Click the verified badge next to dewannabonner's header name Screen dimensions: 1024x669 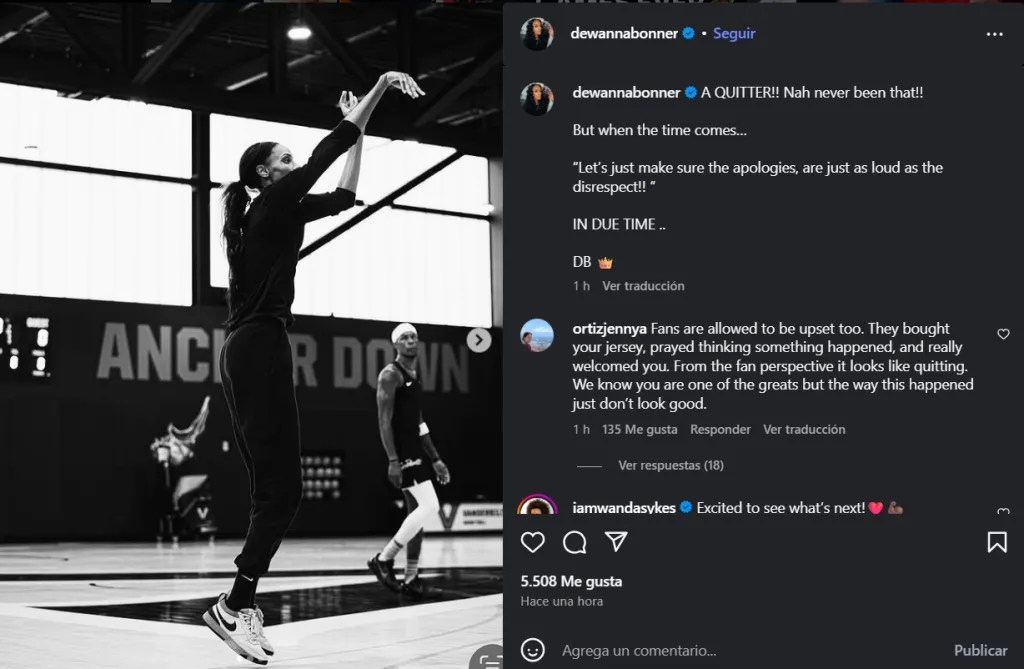687,33
